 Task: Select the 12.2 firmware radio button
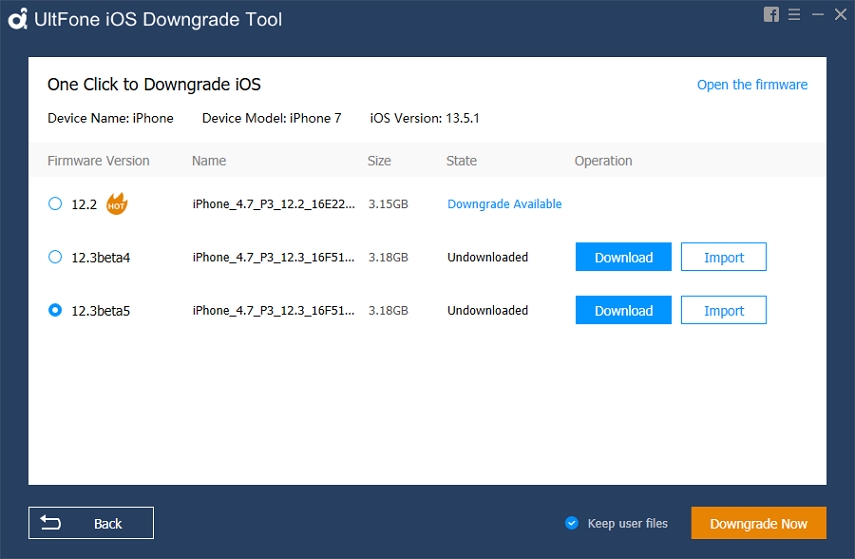click(55, 203)
